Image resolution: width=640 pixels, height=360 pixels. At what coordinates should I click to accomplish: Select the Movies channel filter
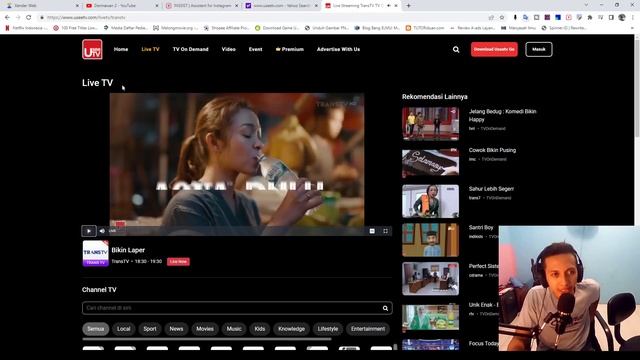205,329
